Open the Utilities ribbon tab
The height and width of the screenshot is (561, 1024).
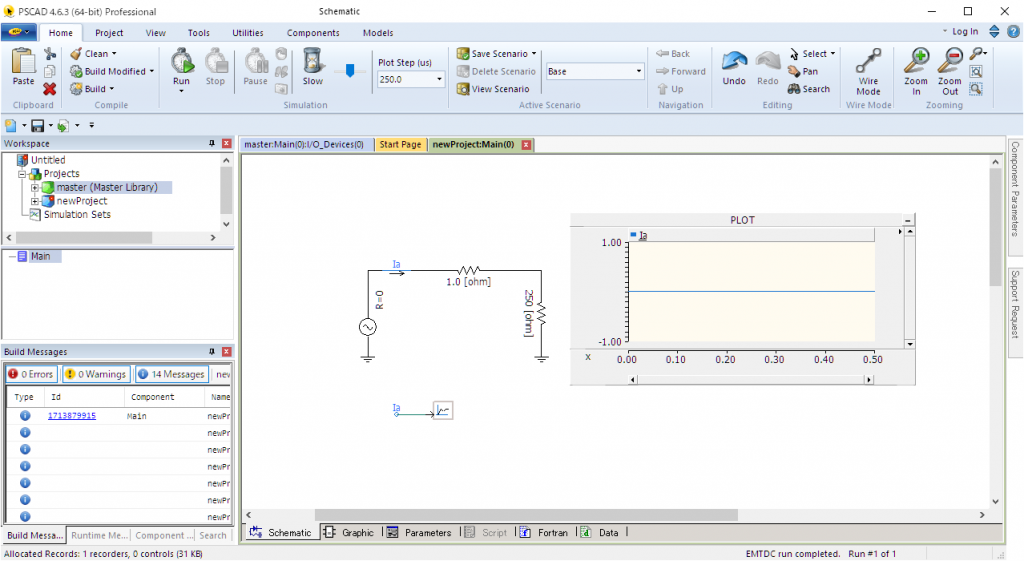(x=248, y=33)
